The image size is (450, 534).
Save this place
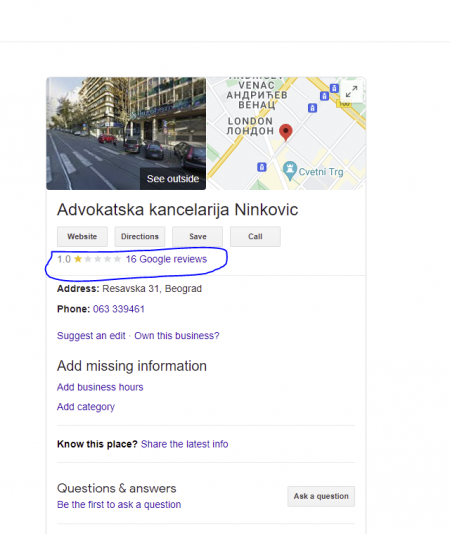coord(198,236)
